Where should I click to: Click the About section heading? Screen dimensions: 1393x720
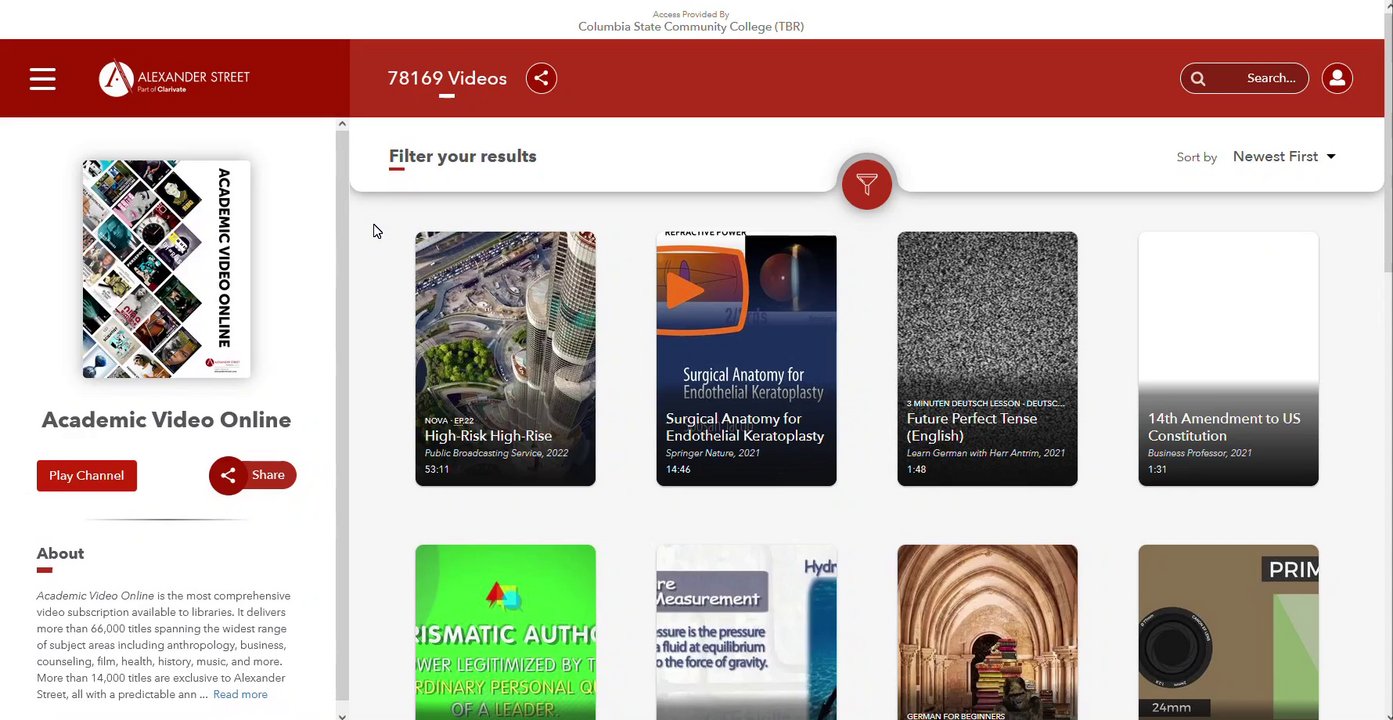pyautogui.click(x=60, y=554)
